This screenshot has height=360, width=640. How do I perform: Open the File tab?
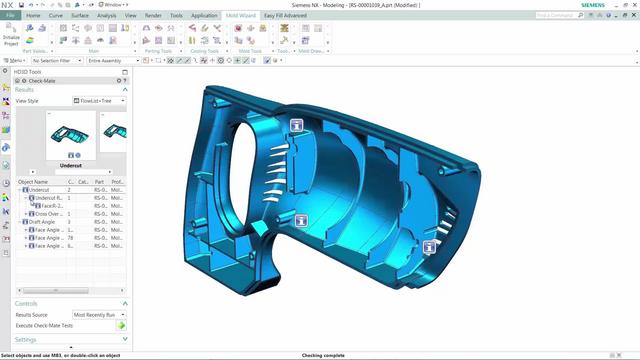pos(10,16)
